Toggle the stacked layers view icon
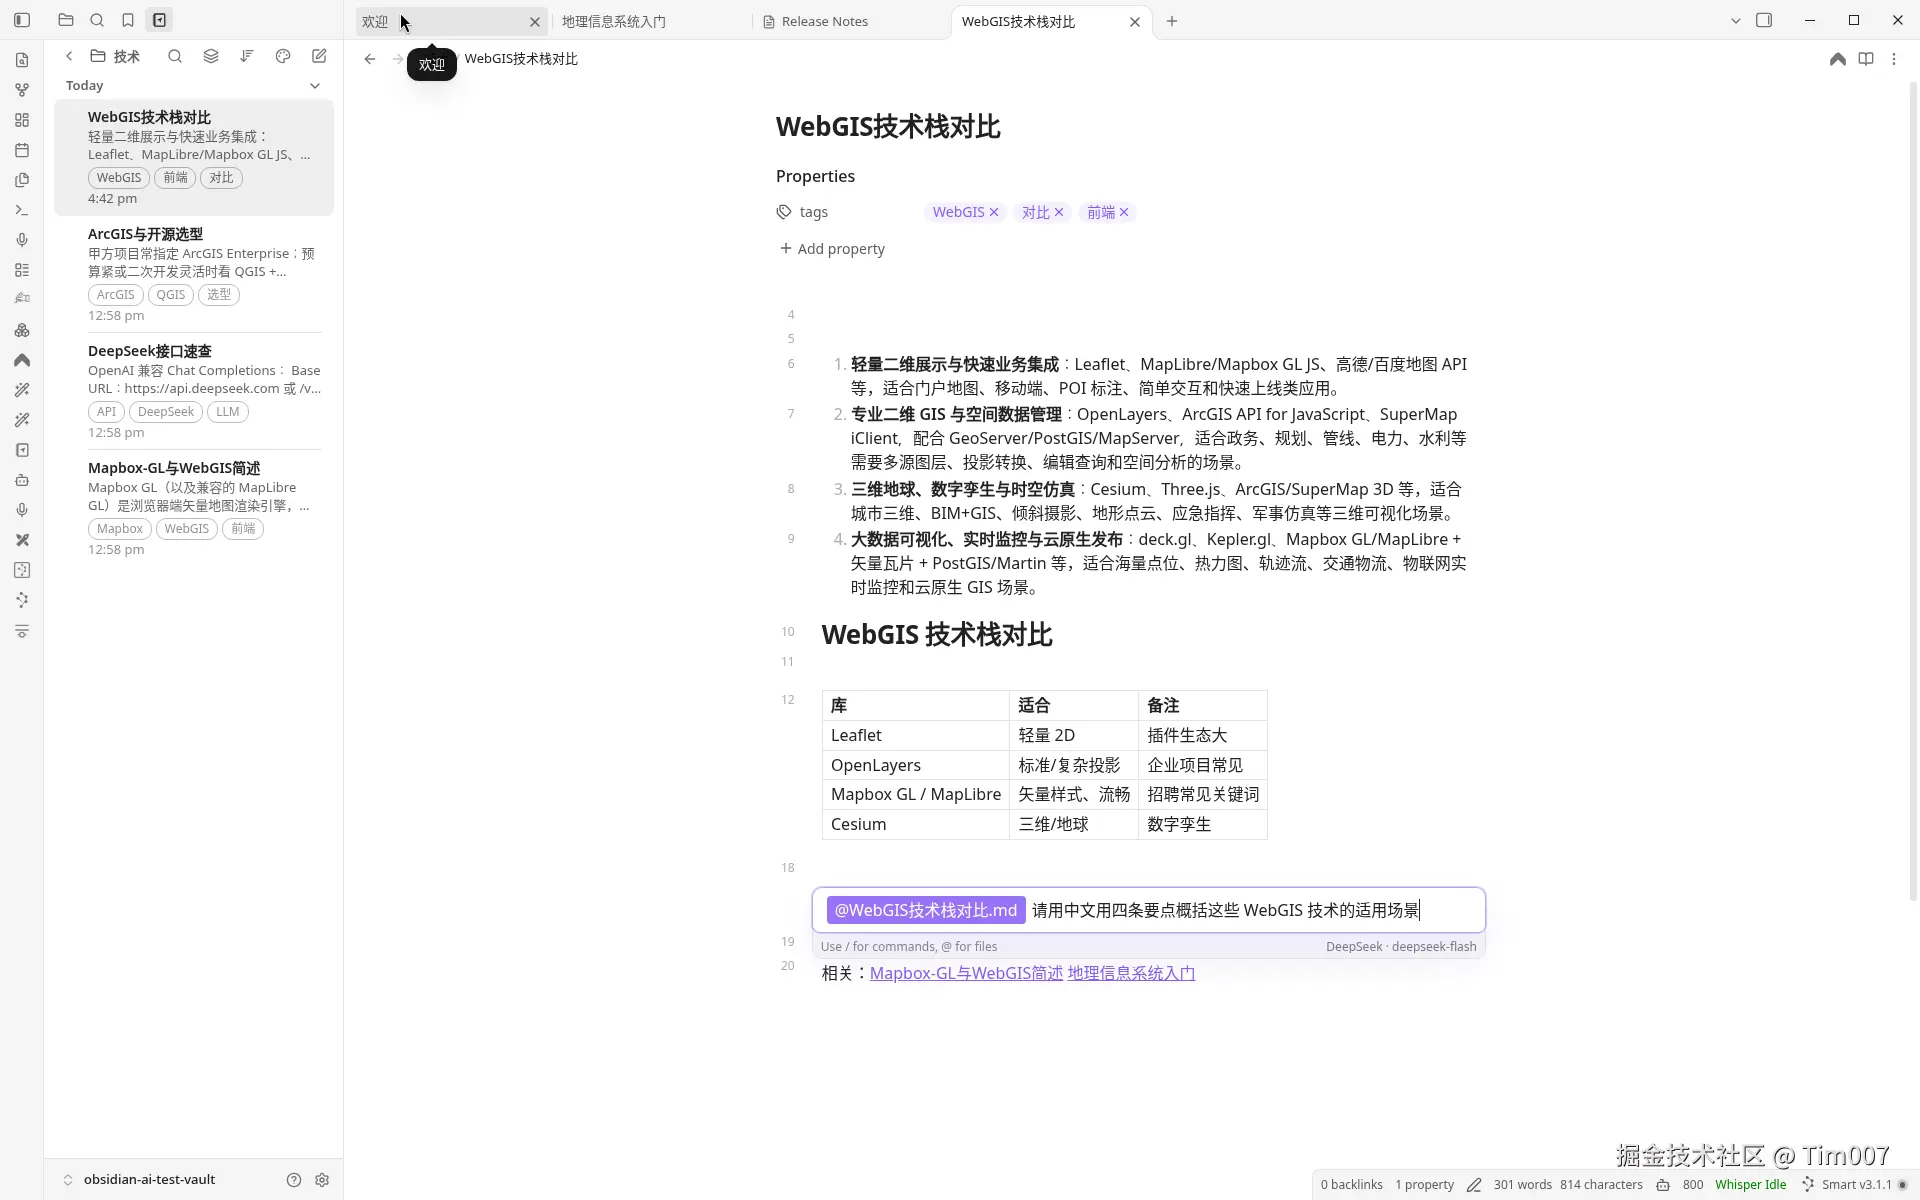 tap(211, 56)
